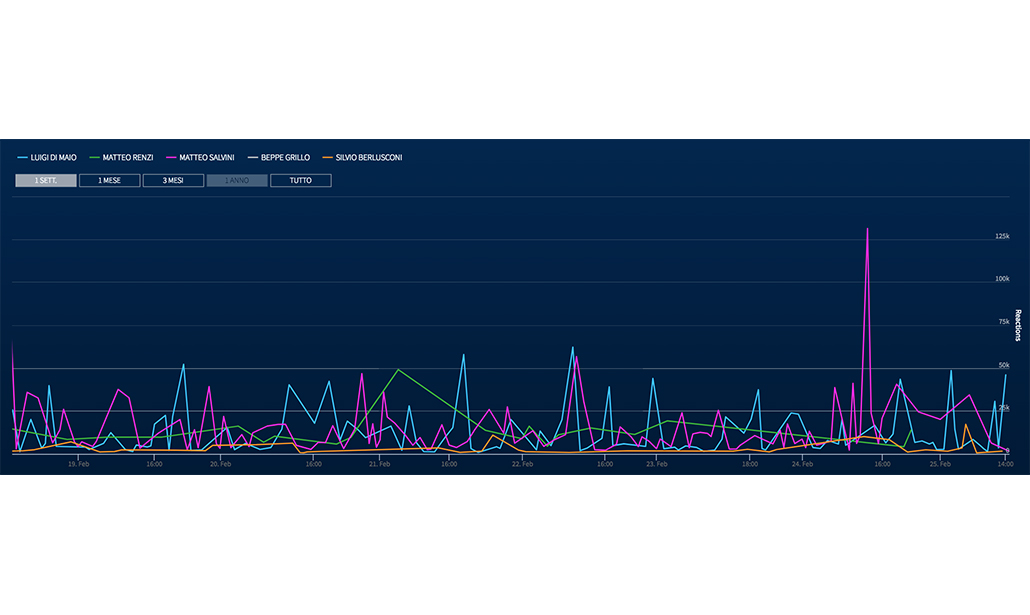Click the 22. Feb x-axis date label
The image size is (1030, 615).
pos(523,464)
